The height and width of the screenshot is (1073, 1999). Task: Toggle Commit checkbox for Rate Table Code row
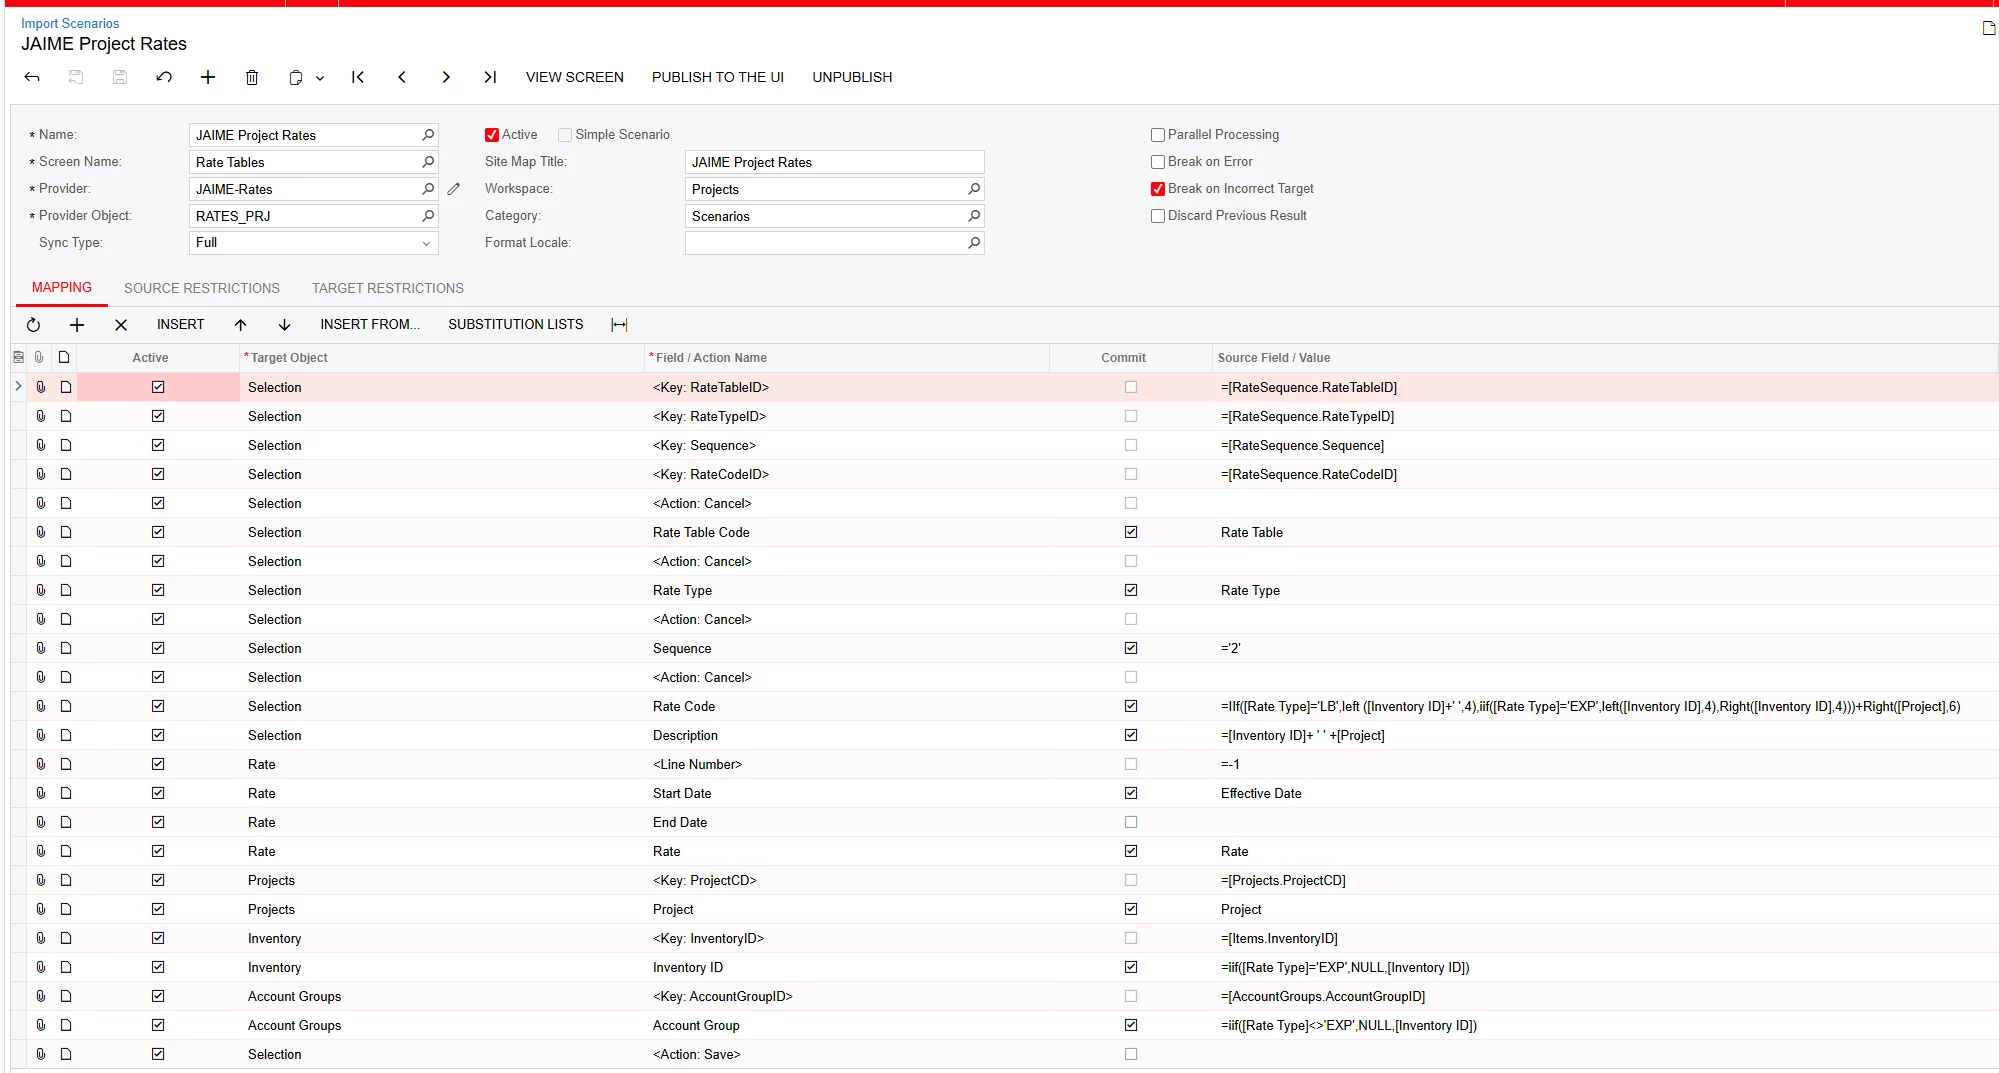(1131, 533)
